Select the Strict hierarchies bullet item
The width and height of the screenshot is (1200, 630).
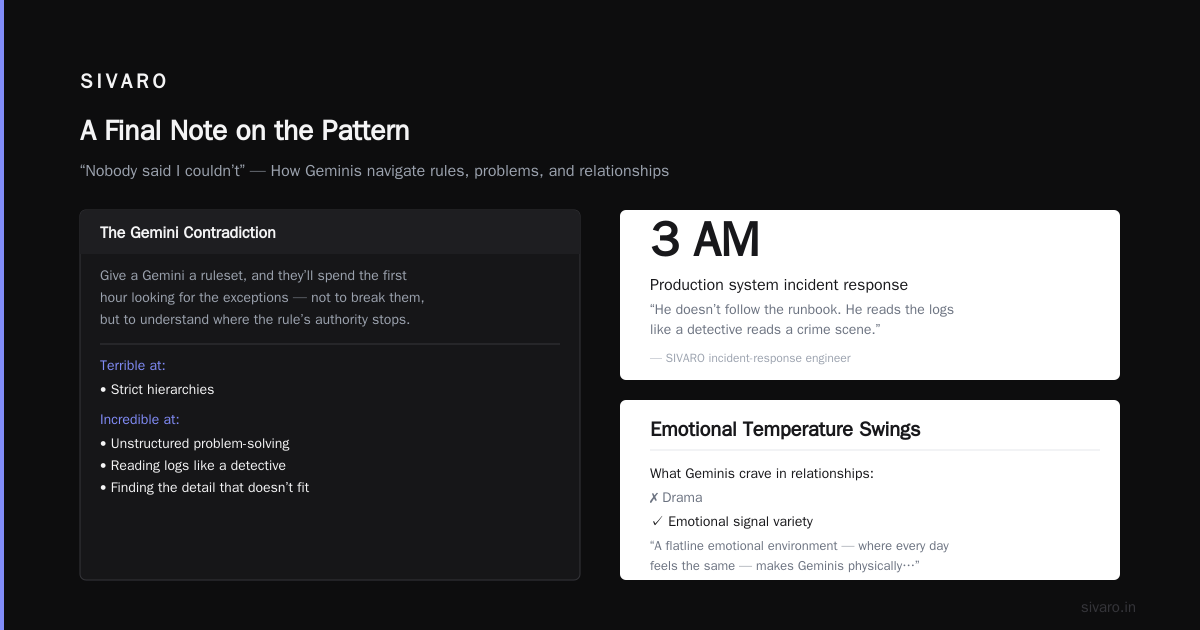tap(157, 389)
